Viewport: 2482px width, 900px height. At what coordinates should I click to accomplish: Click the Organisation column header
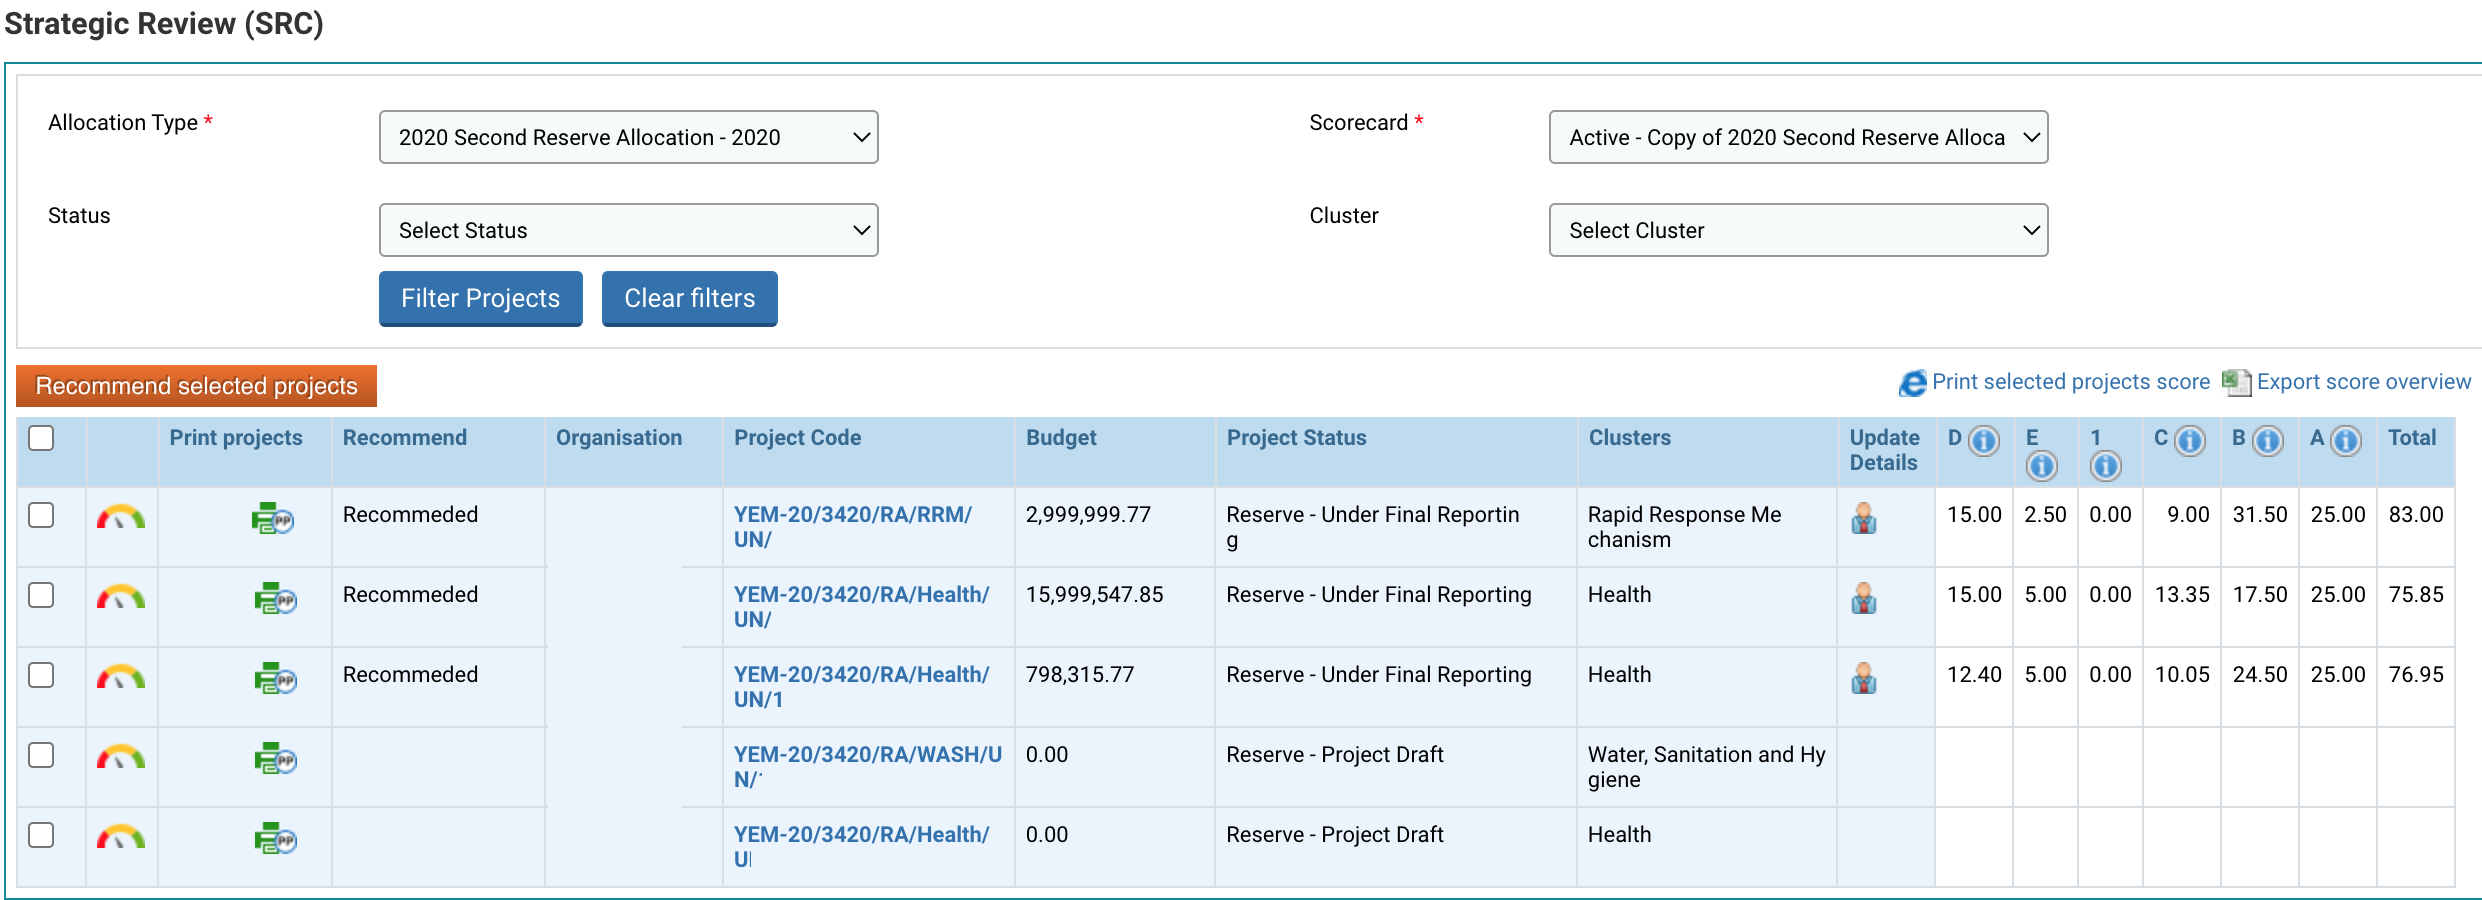point(619,438)
